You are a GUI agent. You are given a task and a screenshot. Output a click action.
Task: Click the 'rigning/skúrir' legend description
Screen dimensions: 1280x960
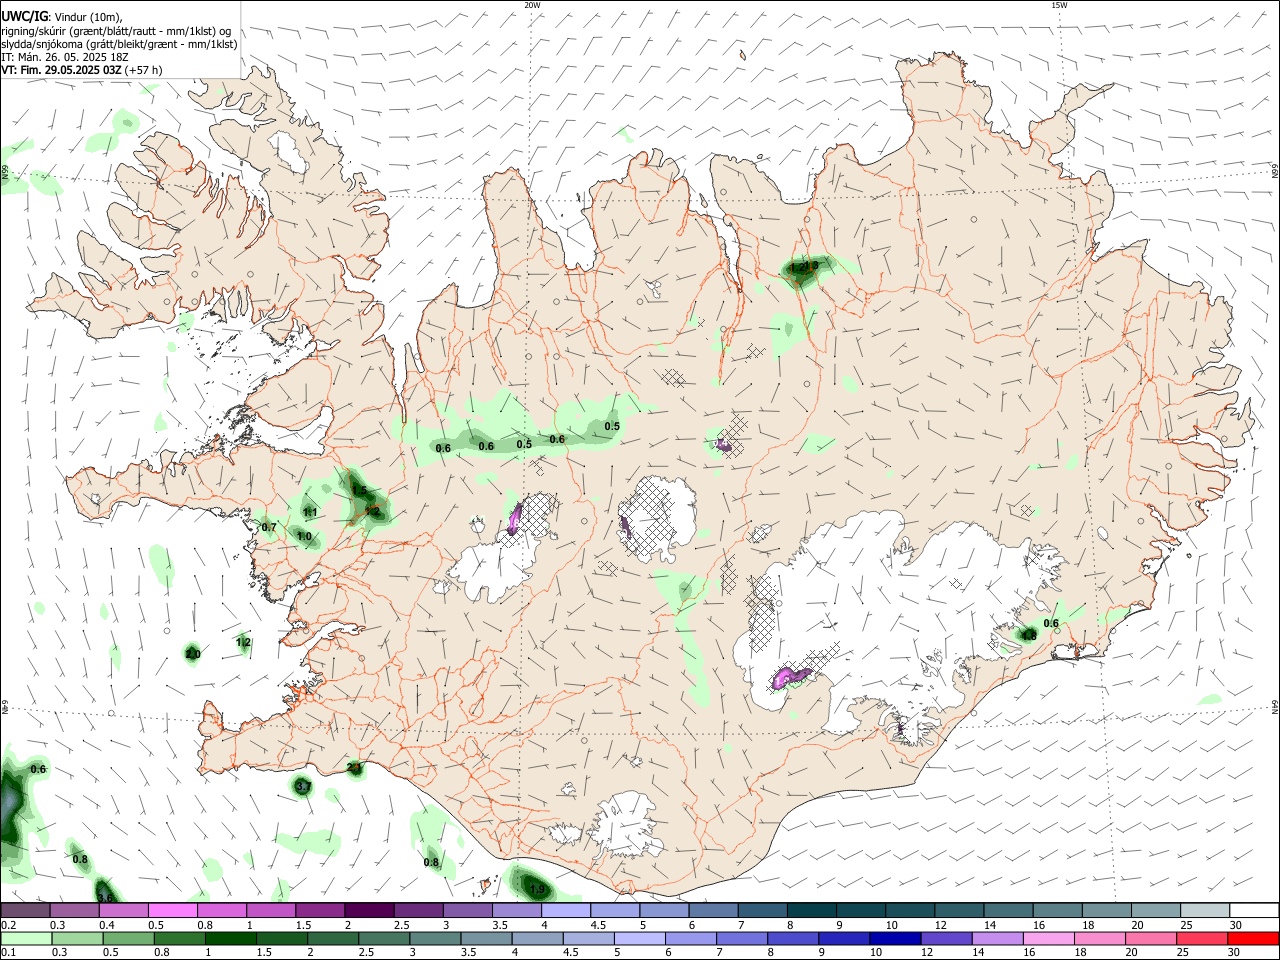click(35, 31)
